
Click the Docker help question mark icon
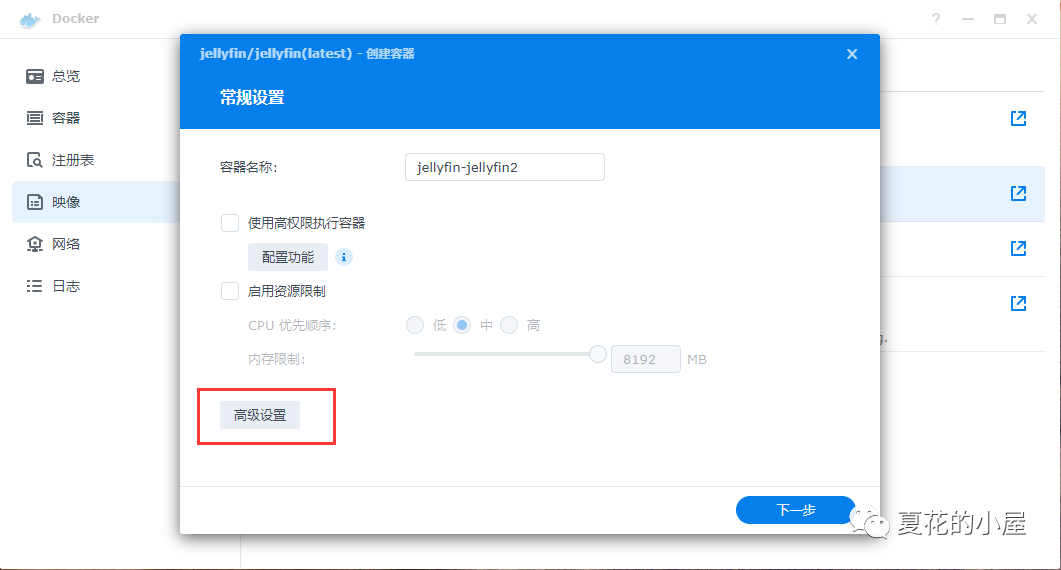pyautogui.click(x=935, y=19)
